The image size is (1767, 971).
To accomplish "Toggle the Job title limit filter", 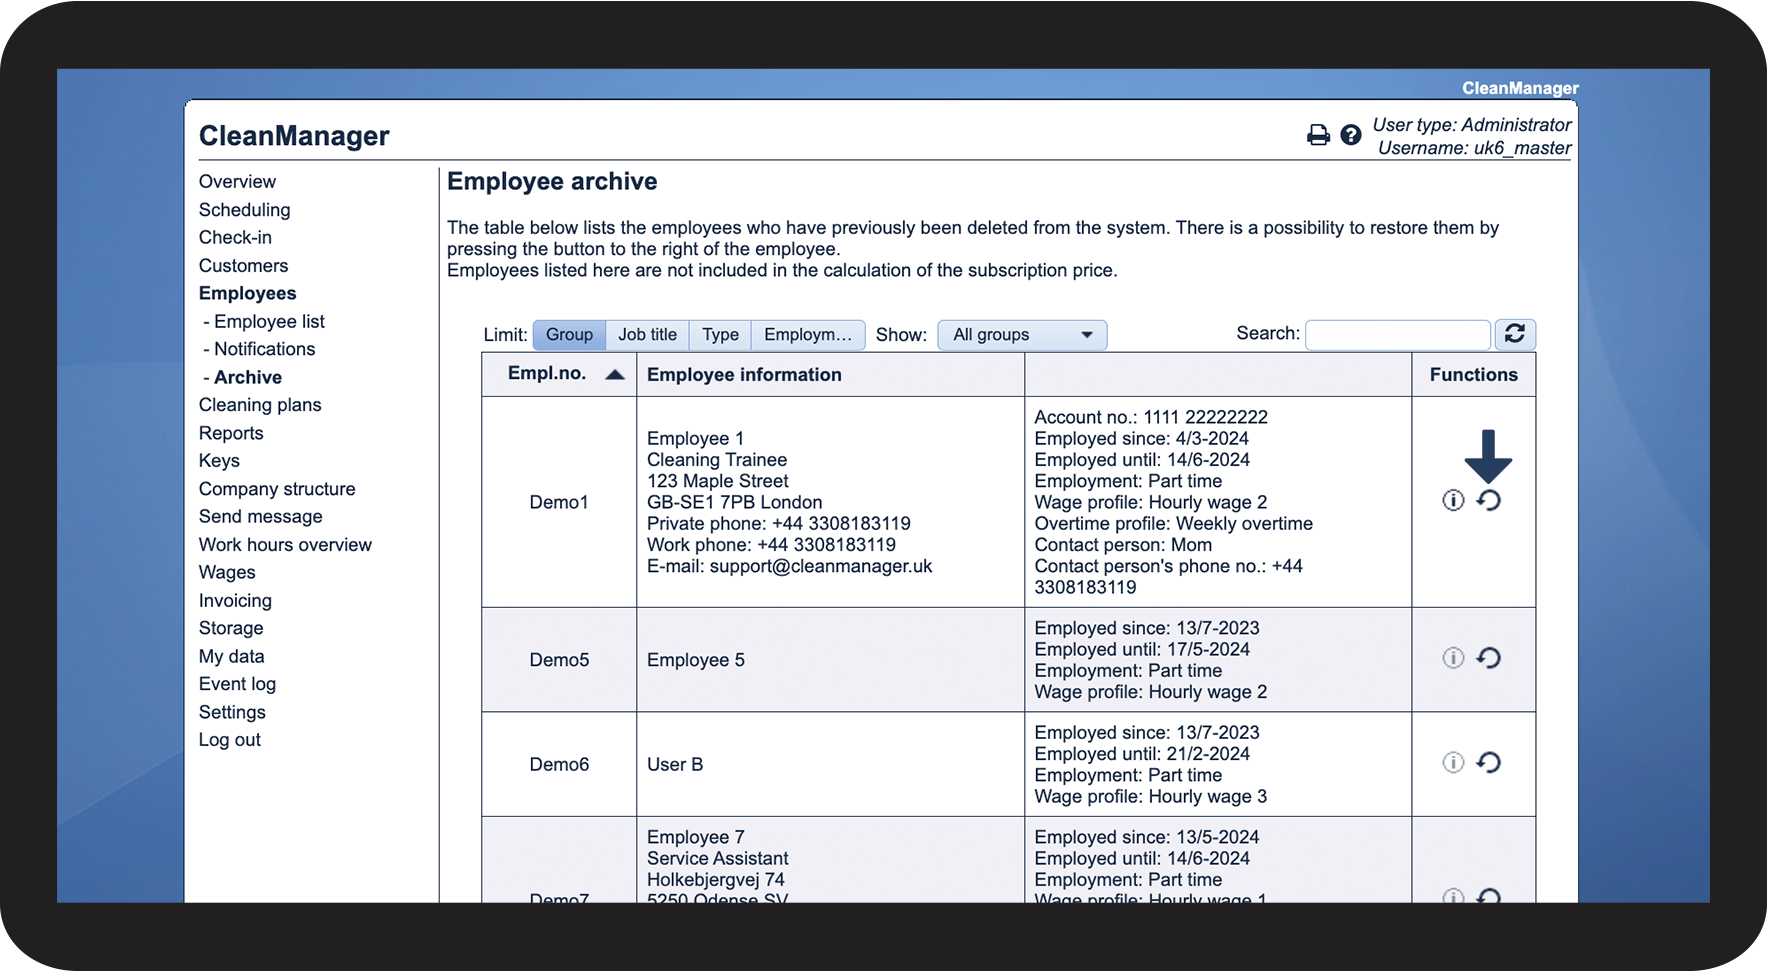I will click(647, 335).
